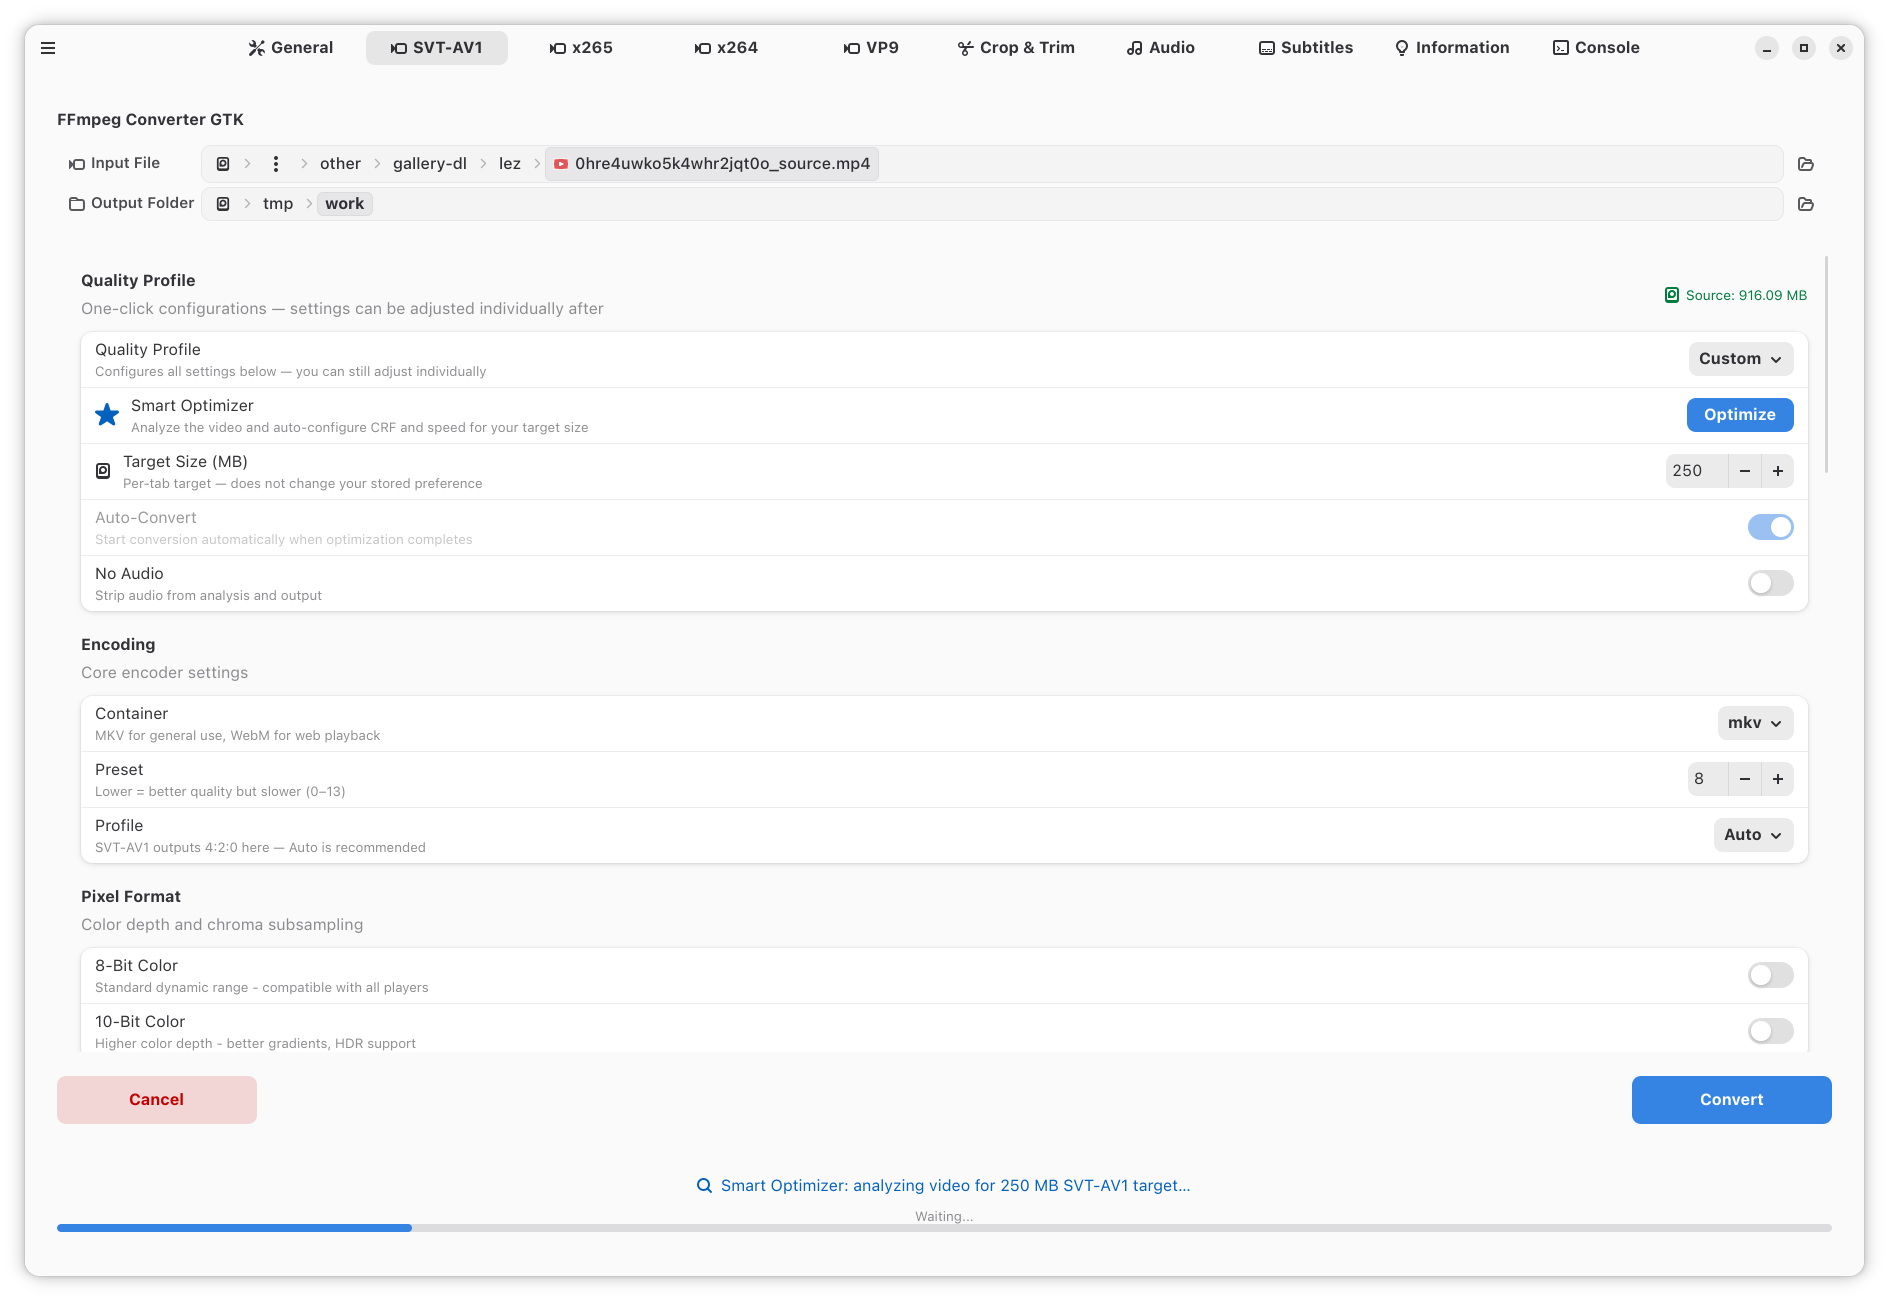Screen dimensions: 1889x1301
Task: Open the Console tab
Action: click(1596, 48)
